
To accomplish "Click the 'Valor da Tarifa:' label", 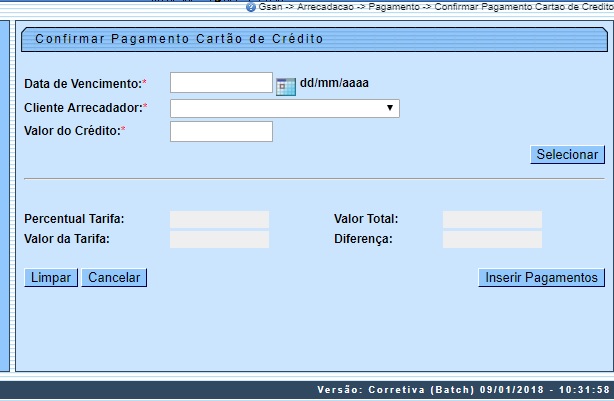I will pos(67,238).
